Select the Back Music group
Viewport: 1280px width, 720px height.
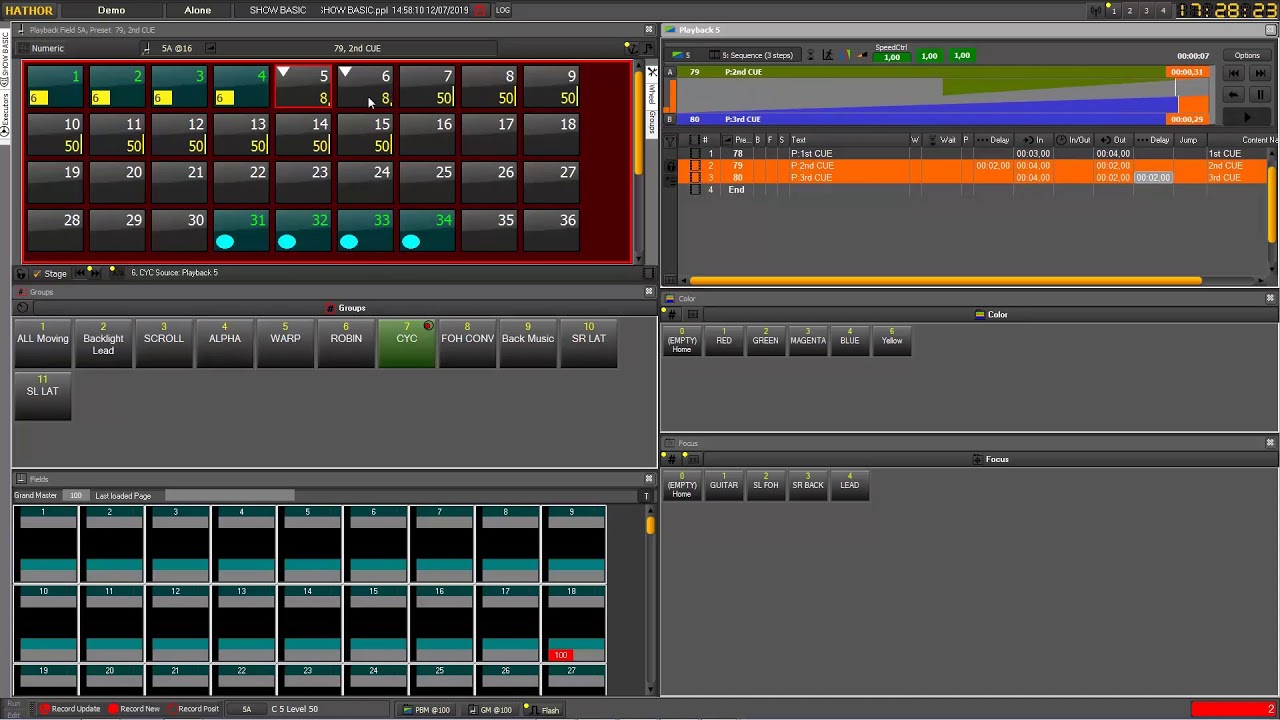(x=528, y=343)
